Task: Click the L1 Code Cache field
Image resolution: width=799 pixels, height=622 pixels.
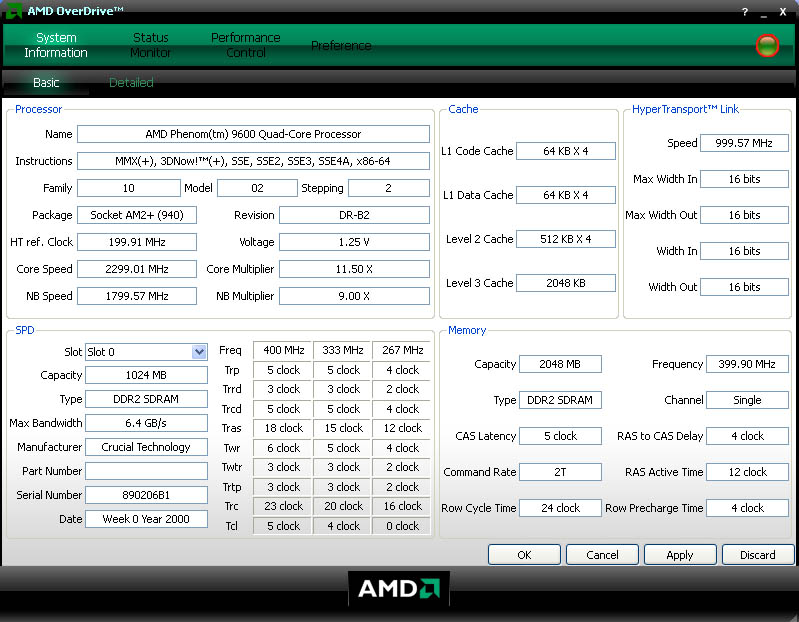Action: [x=566, y=151]
